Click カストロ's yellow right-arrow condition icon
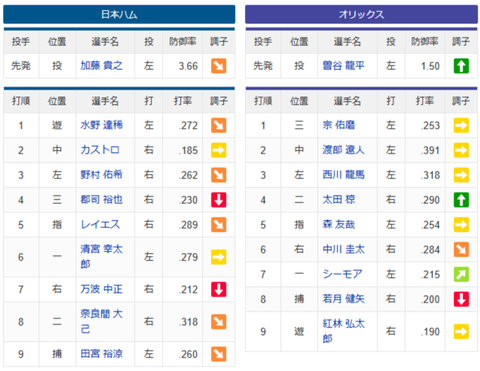480x371 pixels. coord(219,150)
